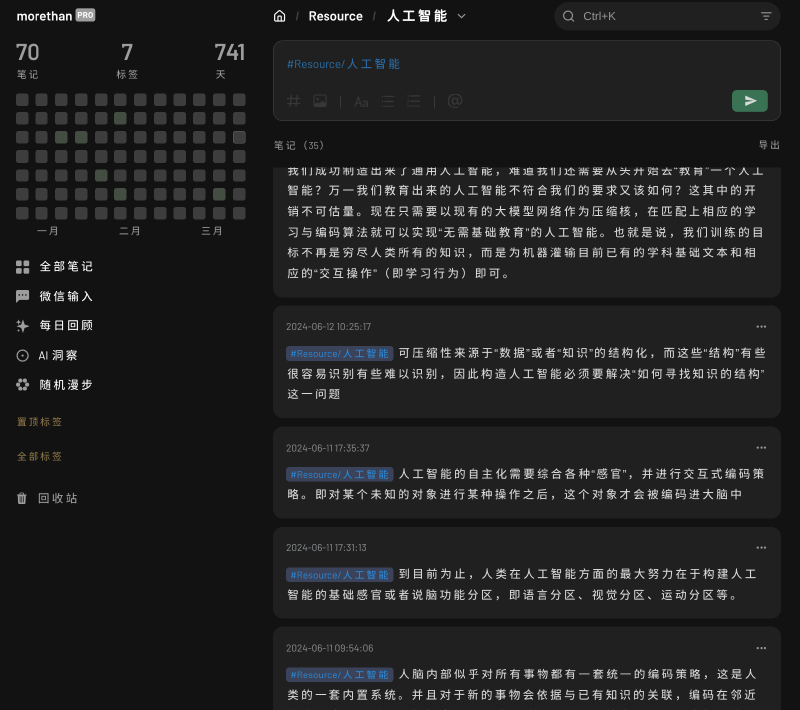
Task: Go to AI 洞察 section
Action: point(58,355)
